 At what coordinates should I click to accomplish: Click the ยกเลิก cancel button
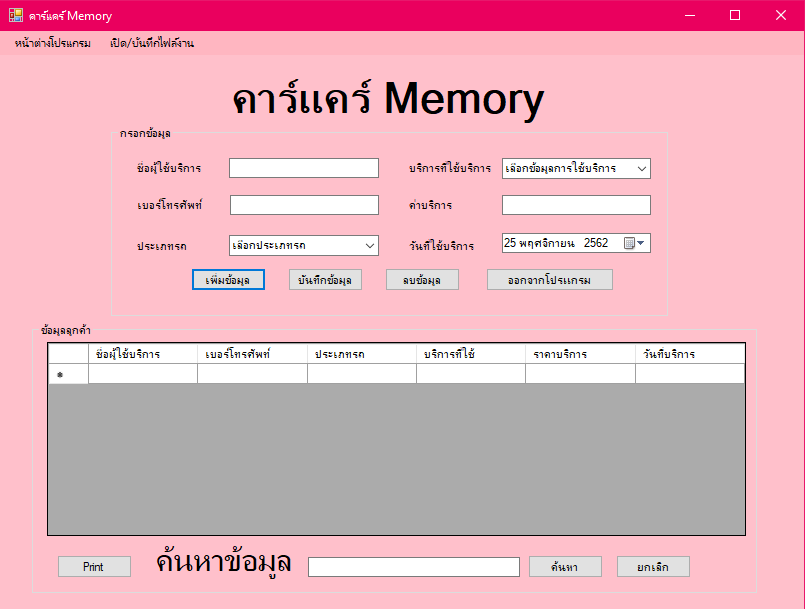pos(653,567)
